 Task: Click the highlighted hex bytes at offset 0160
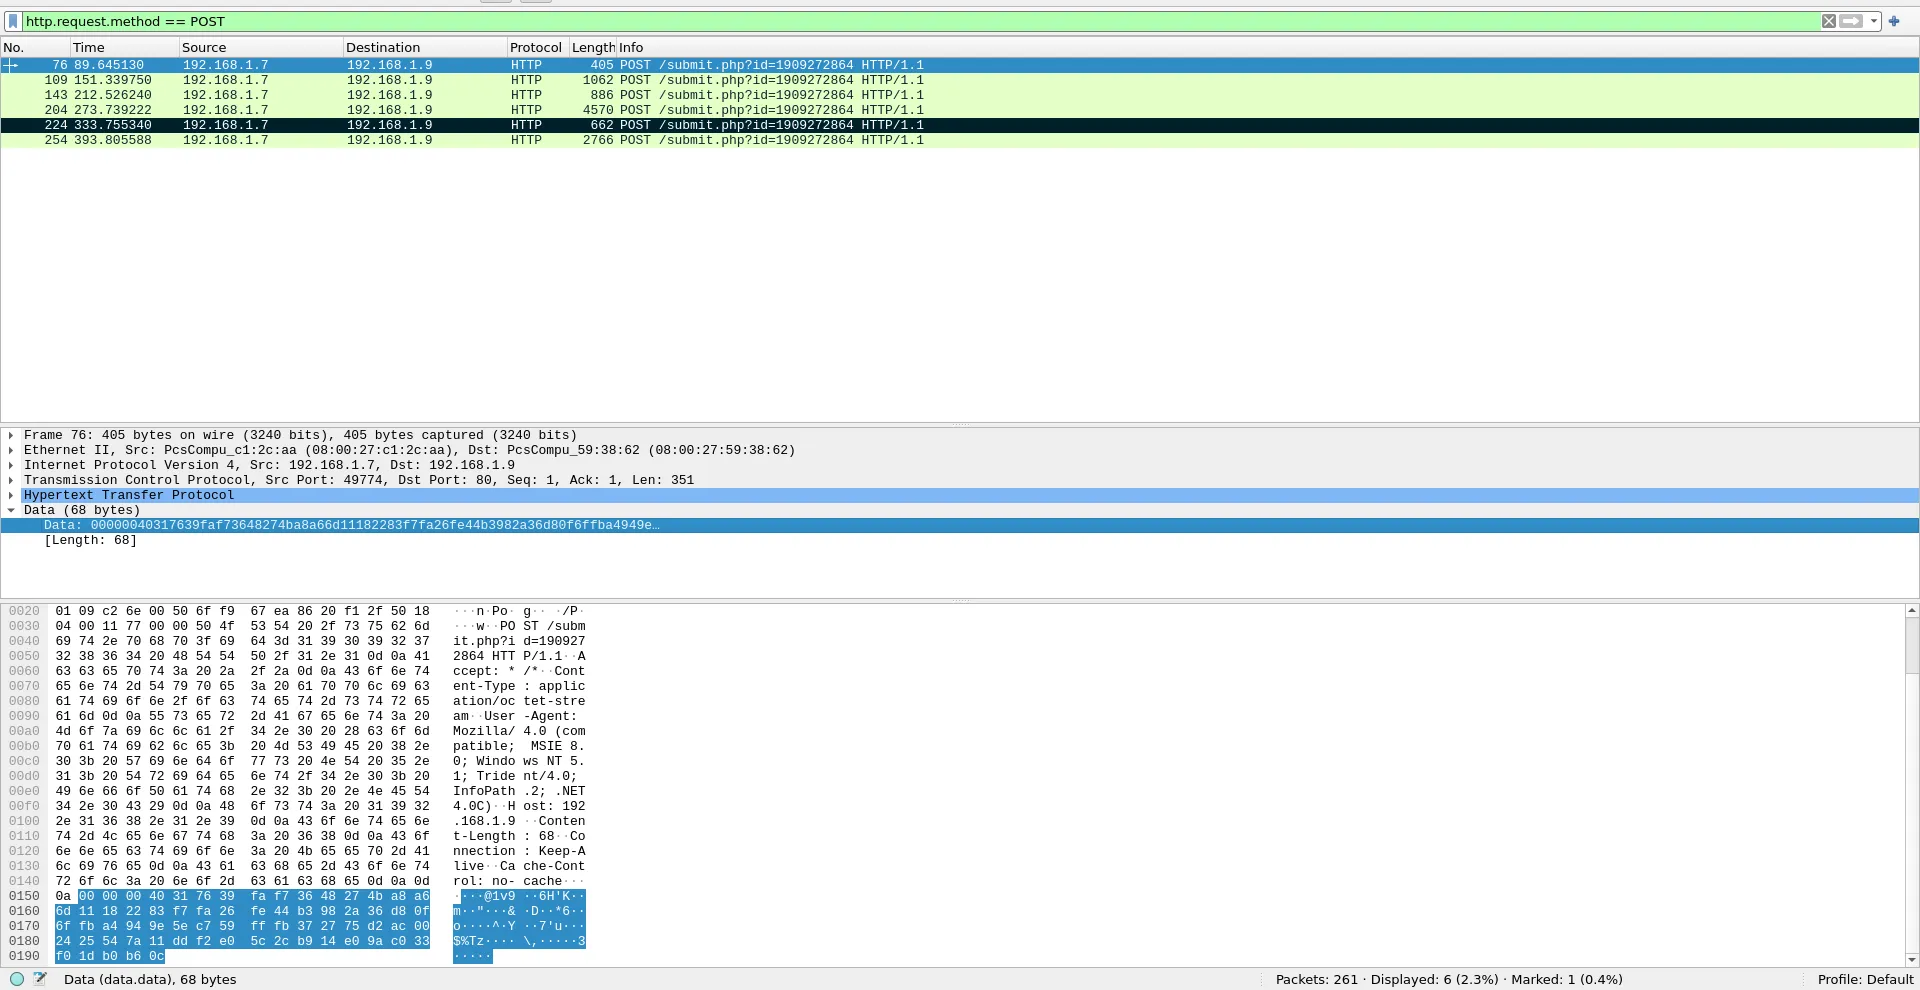point(242,911)
